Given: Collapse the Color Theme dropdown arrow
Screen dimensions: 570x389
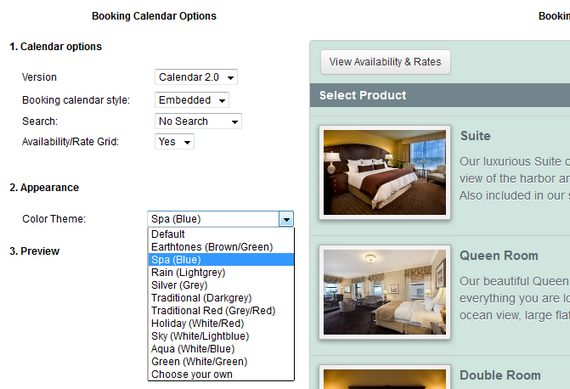Looking at the screenshot, I should pos(286,219).
